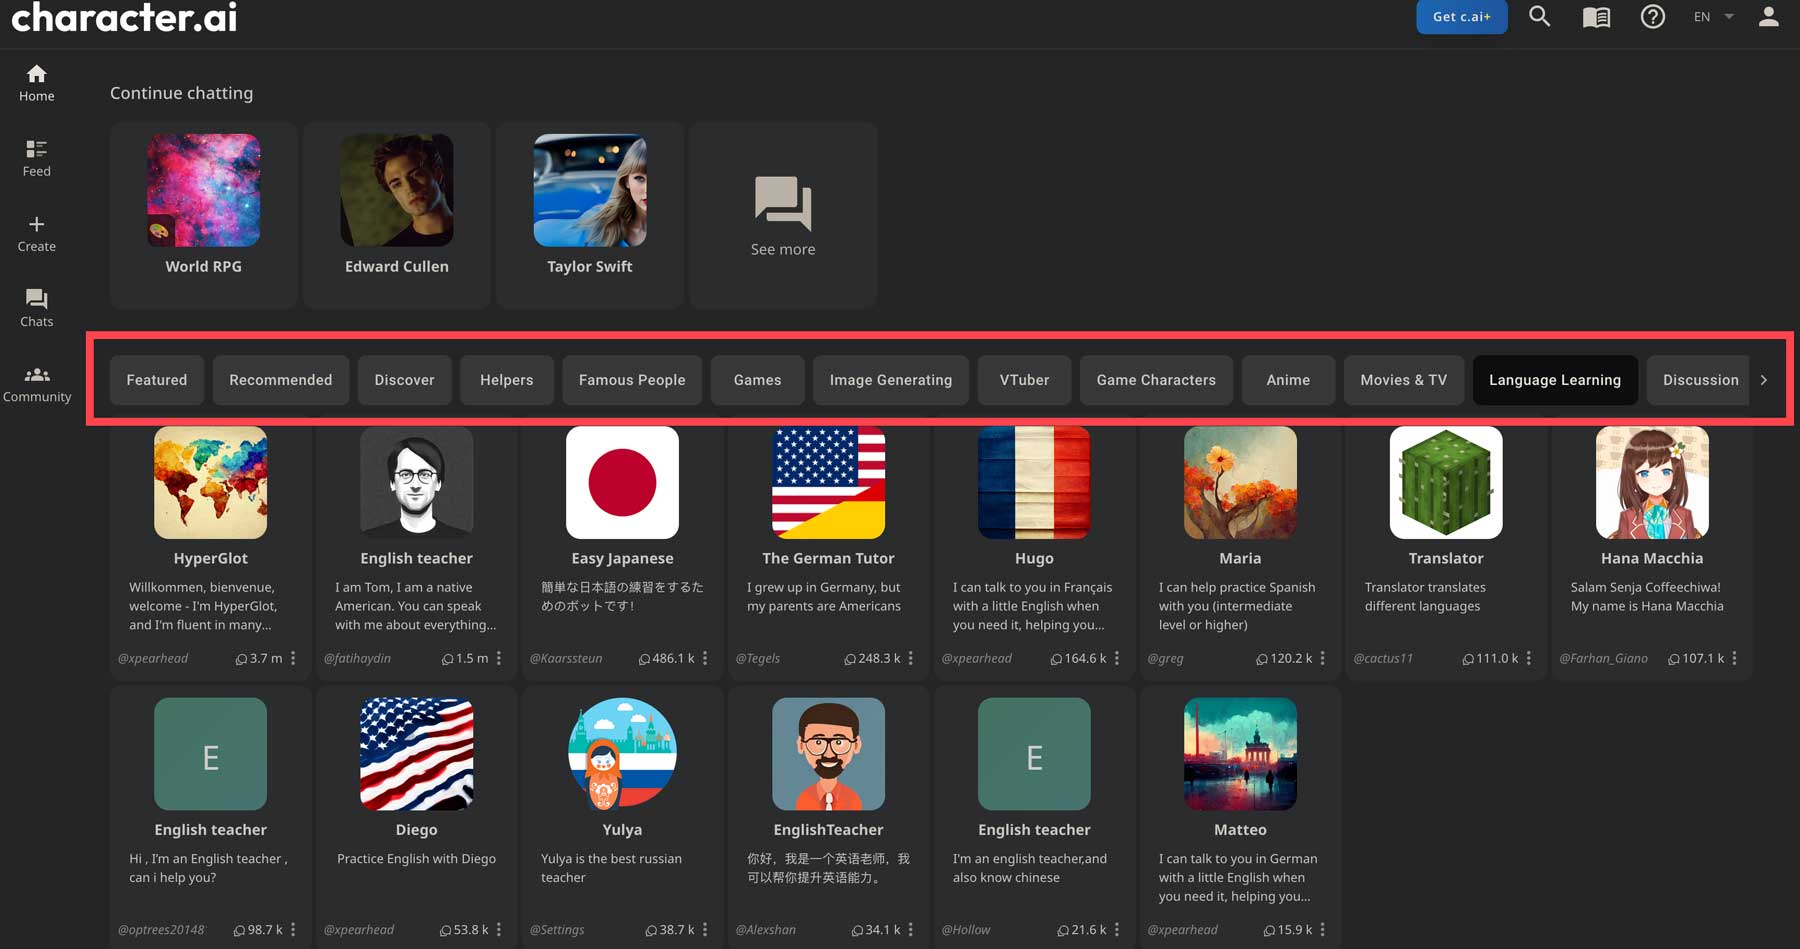This screenshot has width=1800, height=949.
Task: Open the options menu on the HyperGlot card
Action: 293,658
